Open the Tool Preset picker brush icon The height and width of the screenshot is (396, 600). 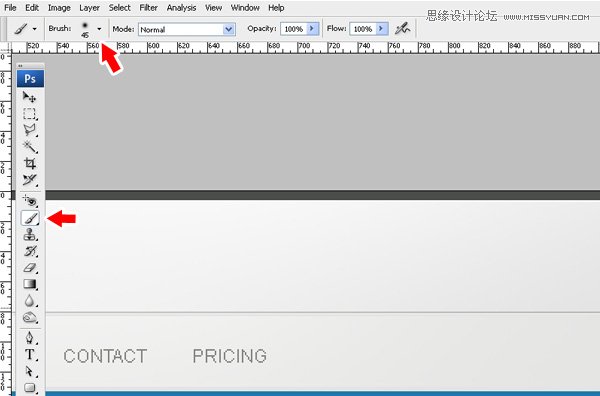point(21,29)
